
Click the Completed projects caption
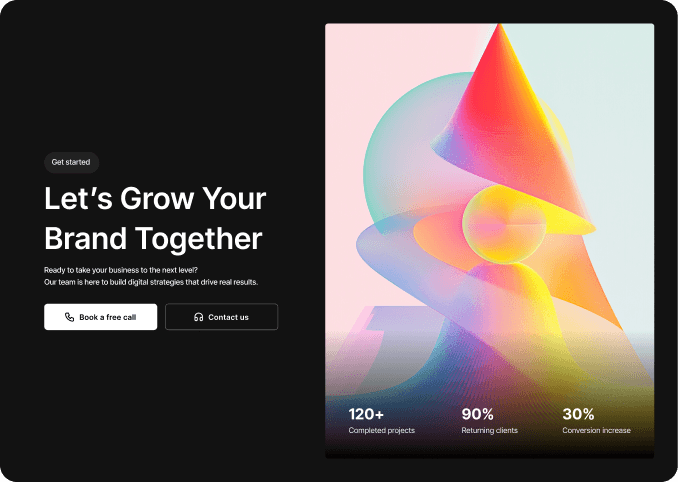[x=381, y=431]
